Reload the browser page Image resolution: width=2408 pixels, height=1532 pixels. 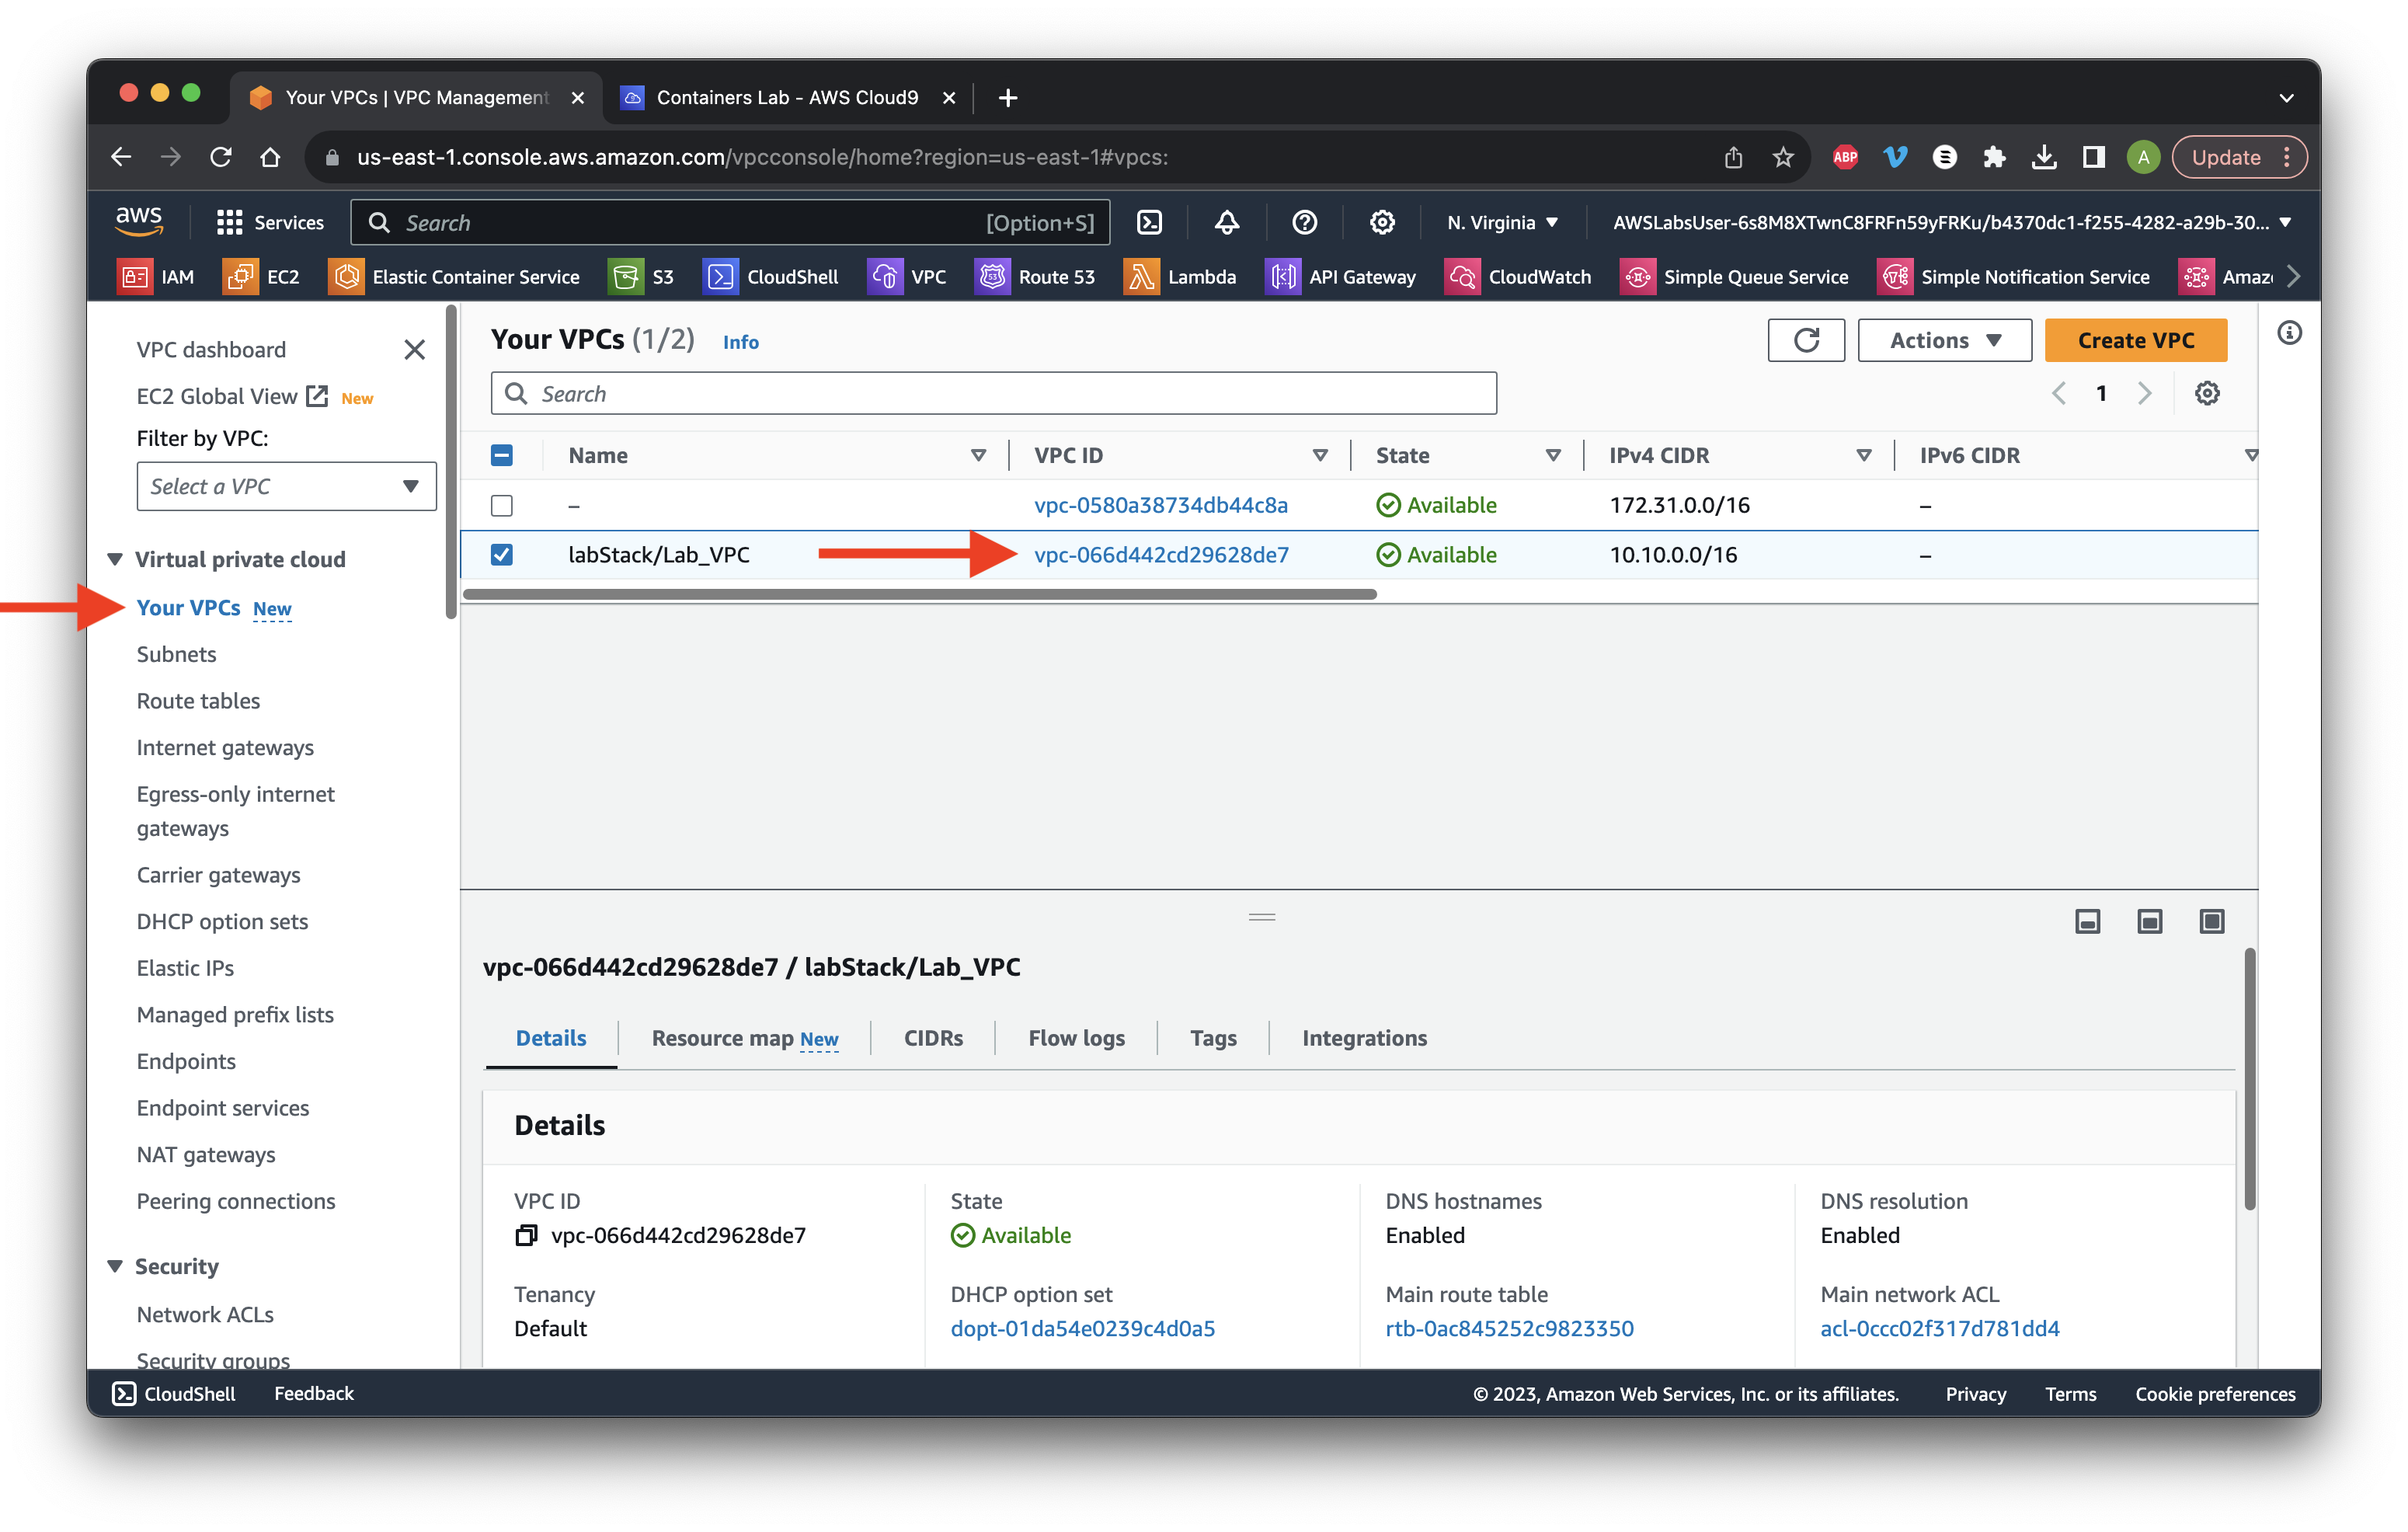point(221,157)
